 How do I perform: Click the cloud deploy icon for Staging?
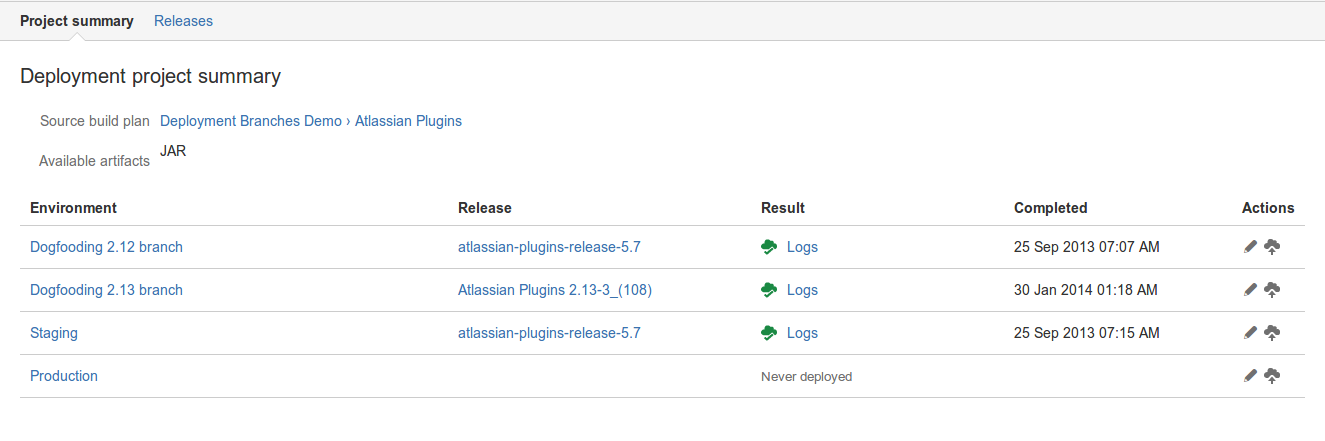[1272, 333]
